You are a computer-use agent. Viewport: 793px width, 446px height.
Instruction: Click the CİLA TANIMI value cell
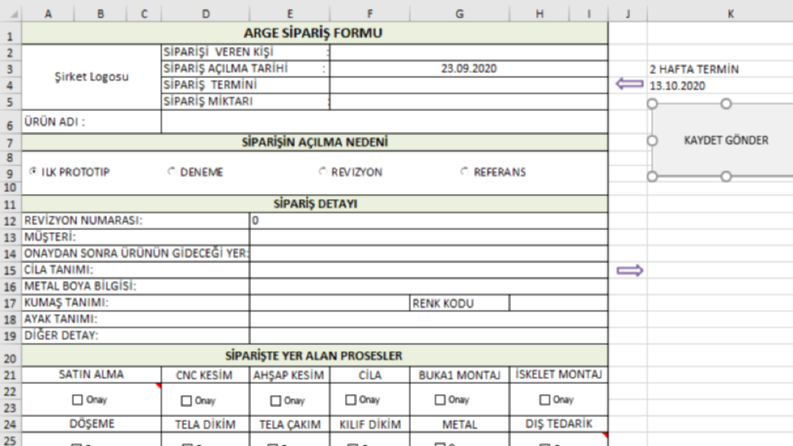[x=428, y=270]
